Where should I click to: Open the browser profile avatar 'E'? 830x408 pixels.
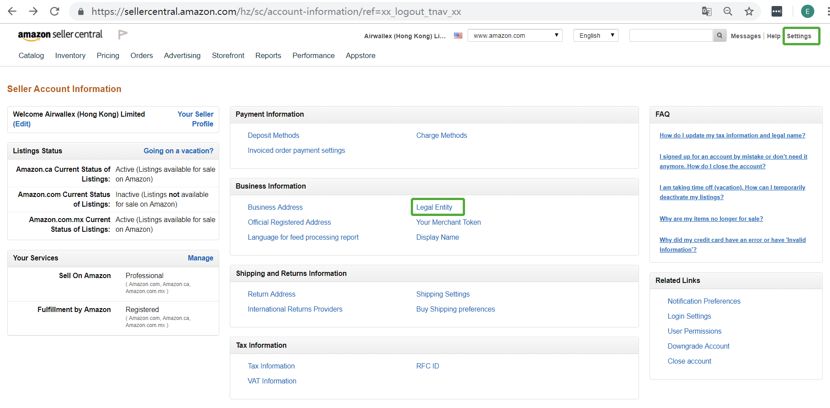(x=807, y=11)
